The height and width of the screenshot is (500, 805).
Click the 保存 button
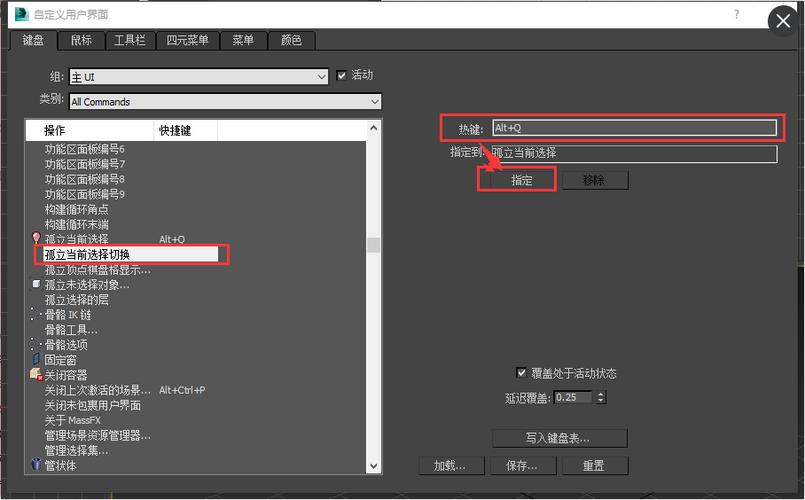pos(523,466)
